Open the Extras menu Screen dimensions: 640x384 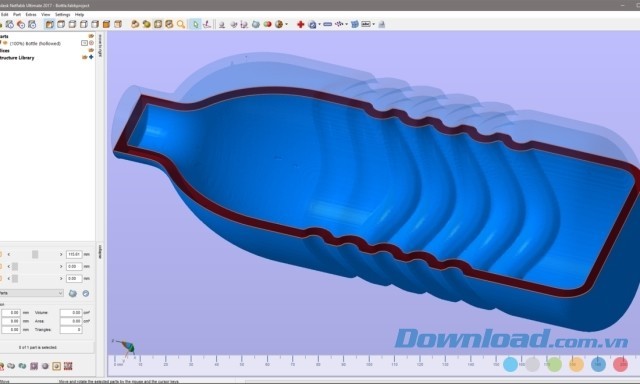(31, 14)
